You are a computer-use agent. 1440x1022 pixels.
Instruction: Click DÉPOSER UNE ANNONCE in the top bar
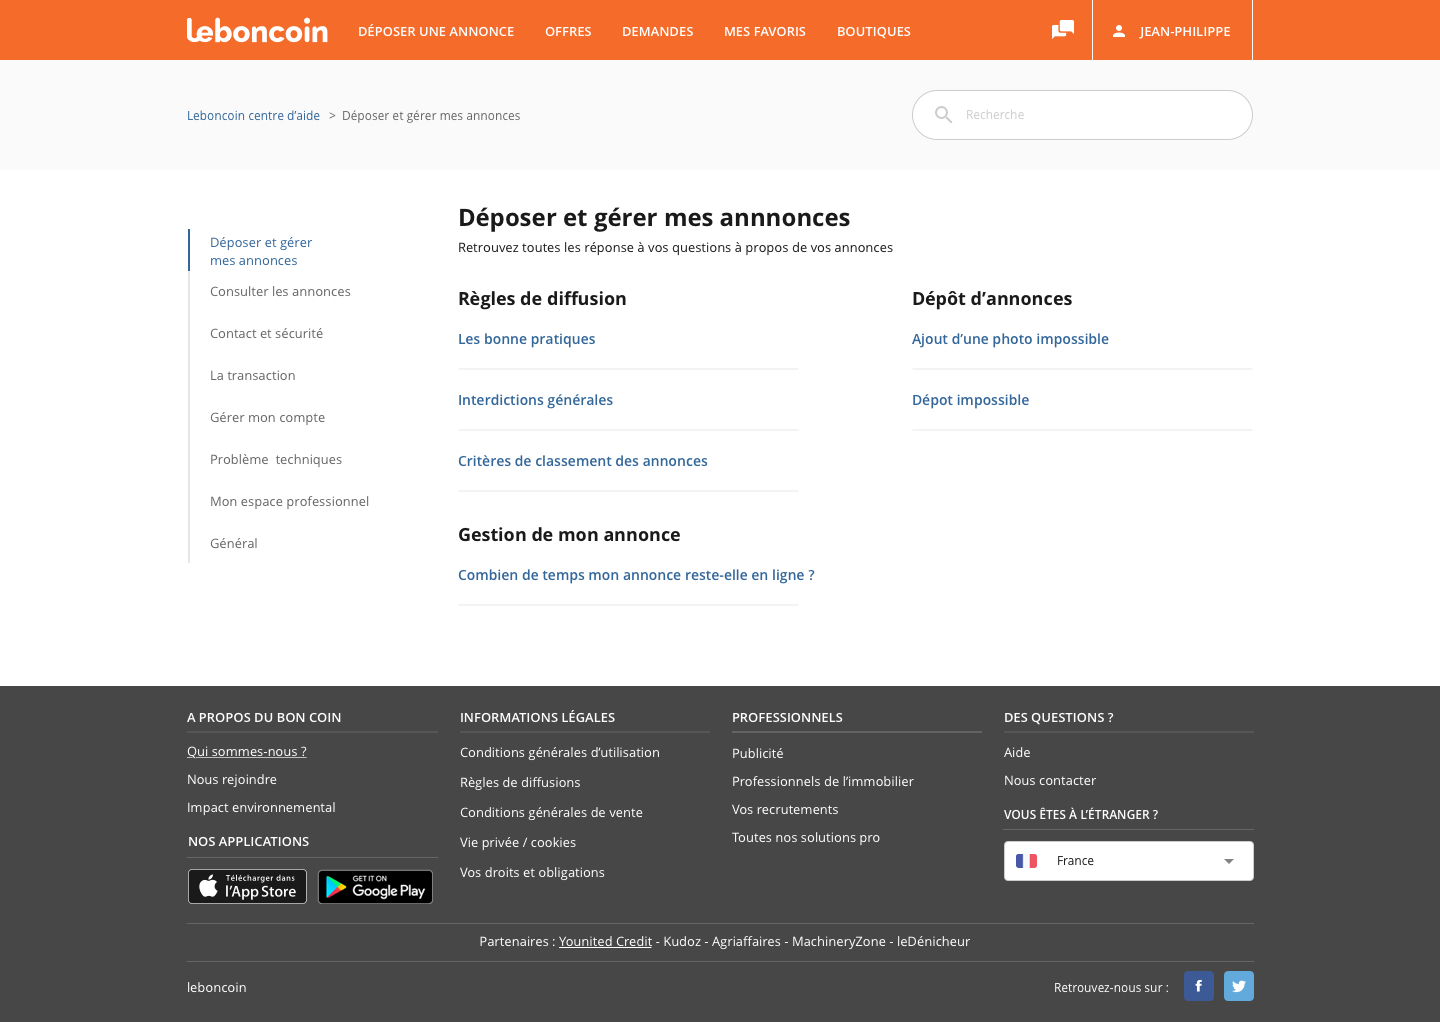click(436, 31)
